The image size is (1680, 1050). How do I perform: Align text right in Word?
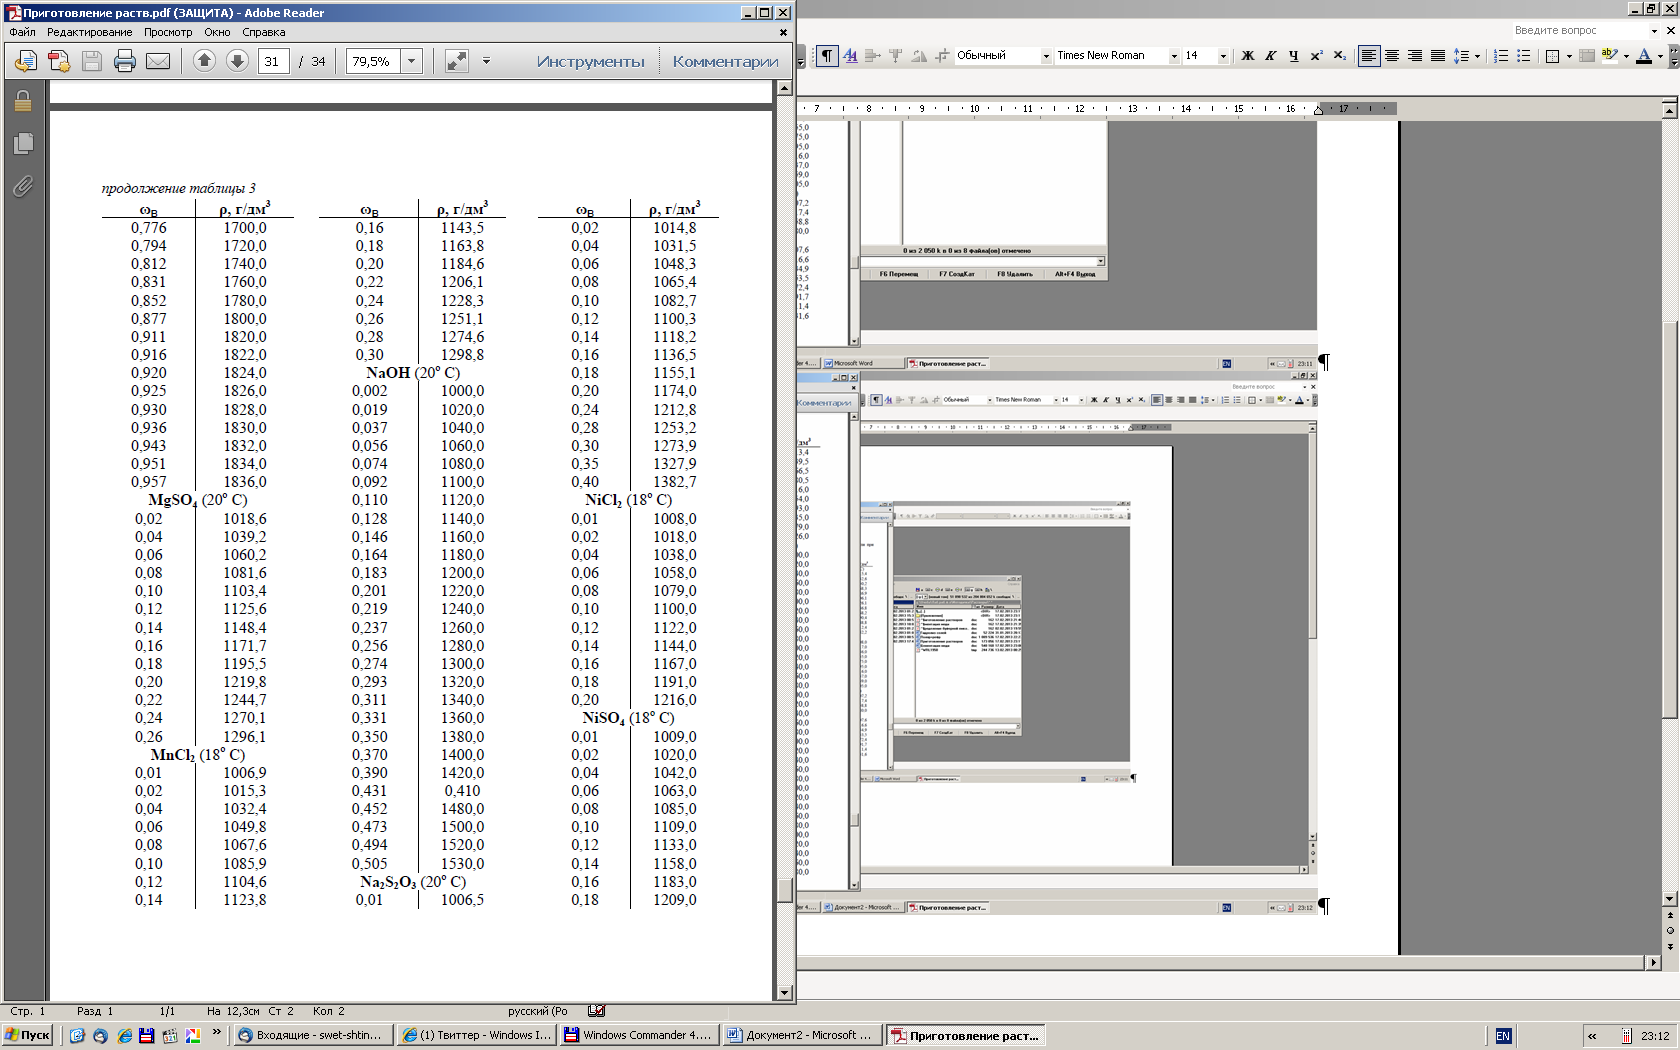point(1415,56)
